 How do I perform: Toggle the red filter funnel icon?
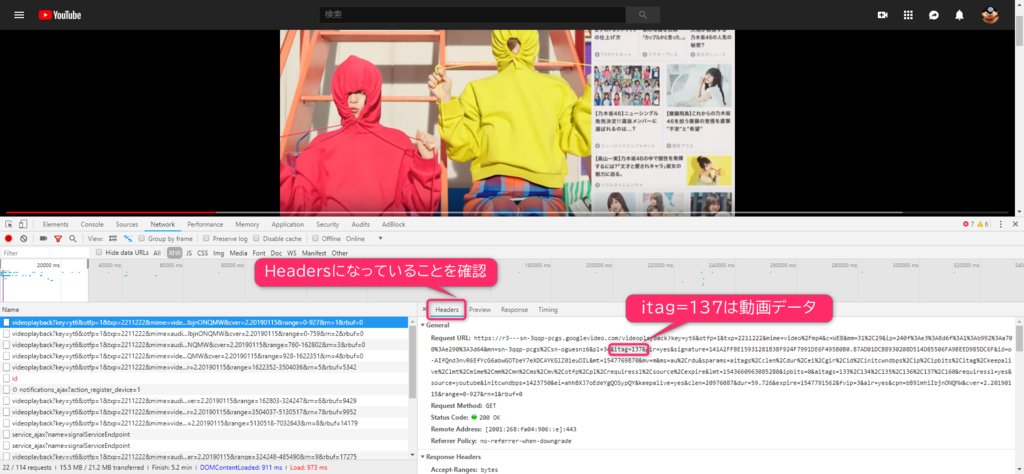click(x=58, y=239)
